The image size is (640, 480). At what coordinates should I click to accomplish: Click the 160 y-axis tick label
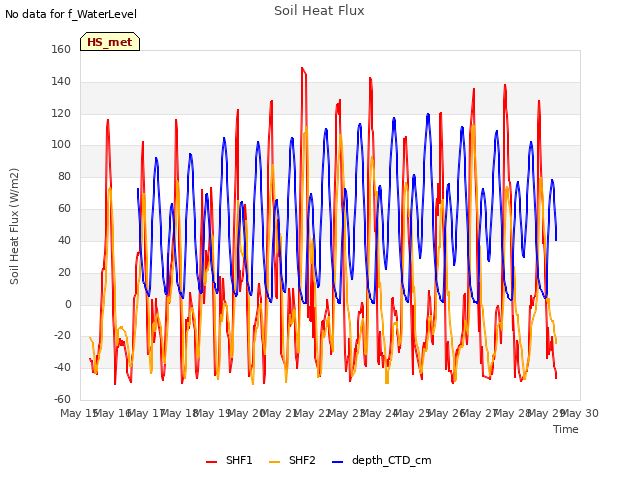61,49
